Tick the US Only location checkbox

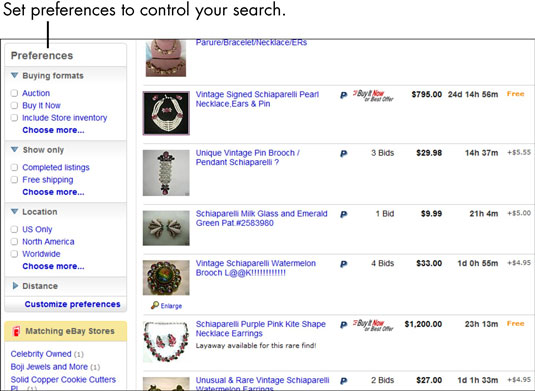tap(14, 229)
